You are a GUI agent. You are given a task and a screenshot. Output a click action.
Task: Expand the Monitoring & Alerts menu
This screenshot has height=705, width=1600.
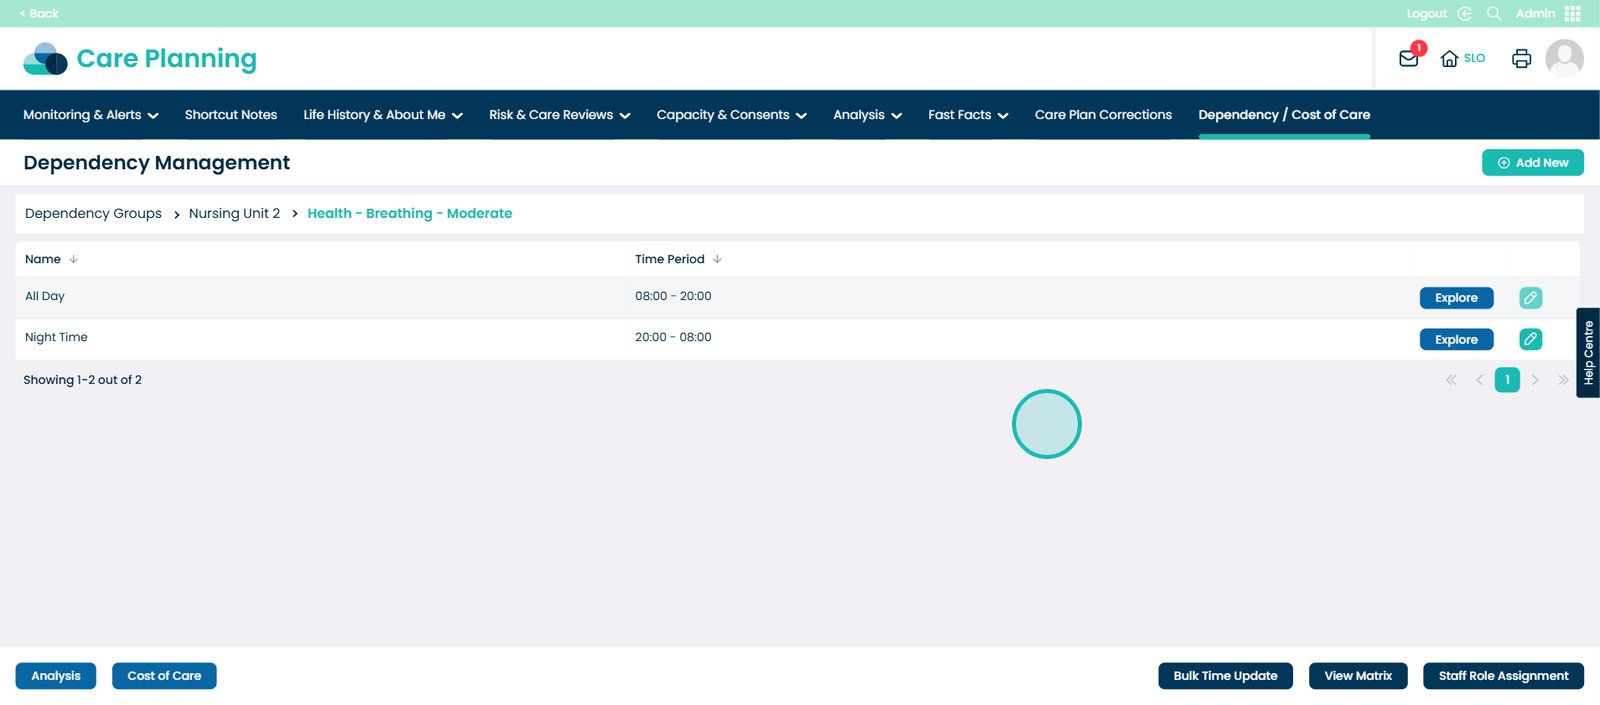click(x=91, y=115)
